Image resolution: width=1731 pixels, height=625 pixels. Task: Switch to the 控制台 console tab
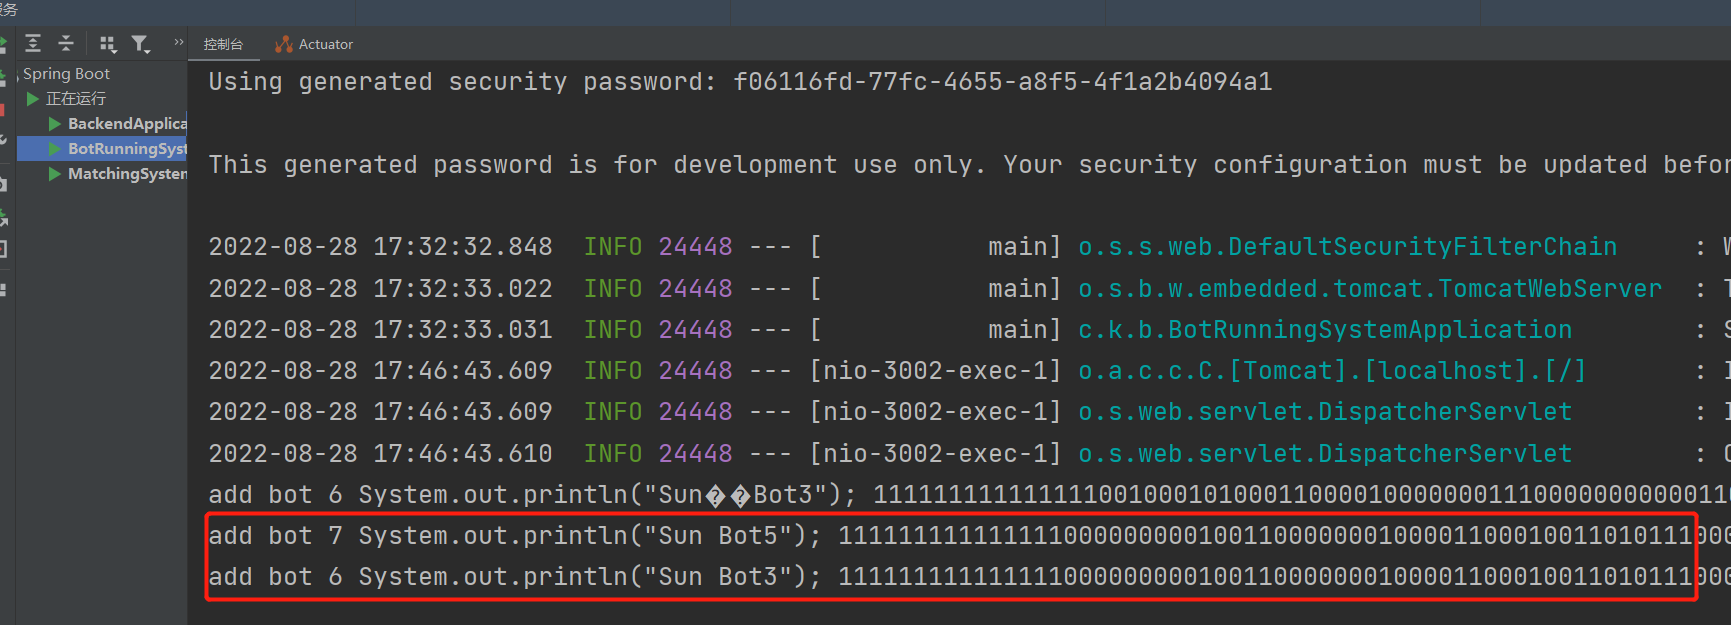223,44
